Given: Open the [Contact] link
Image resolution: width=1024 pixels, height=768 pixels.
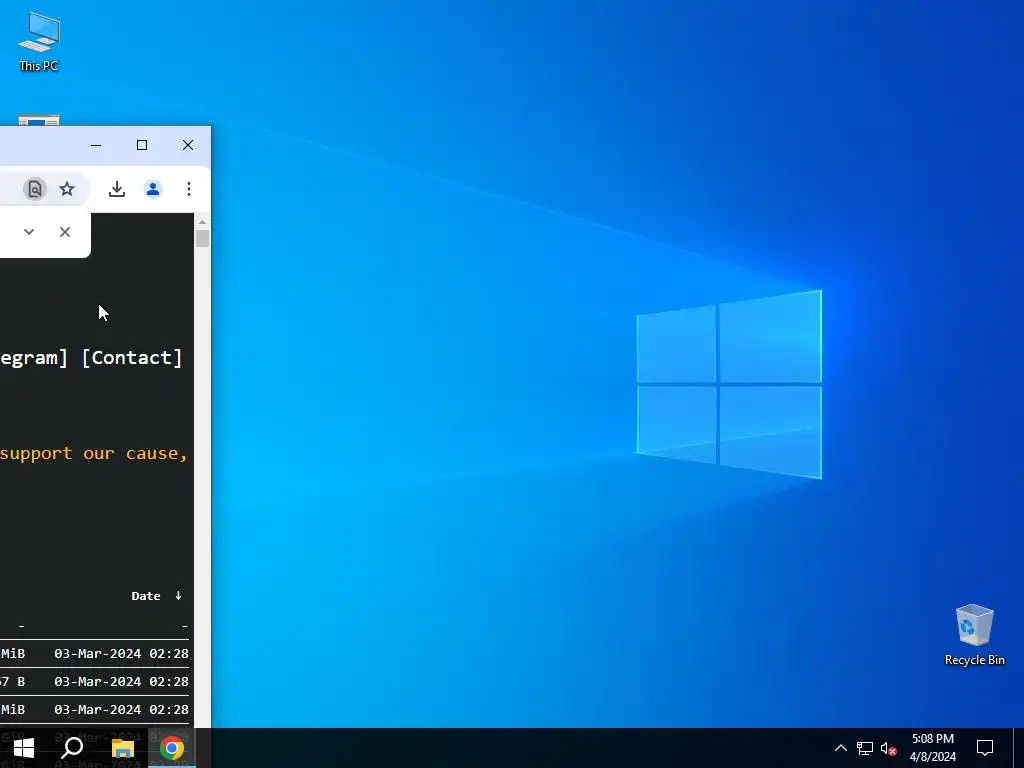Looking at the screenshot, I should click(132, 358).
